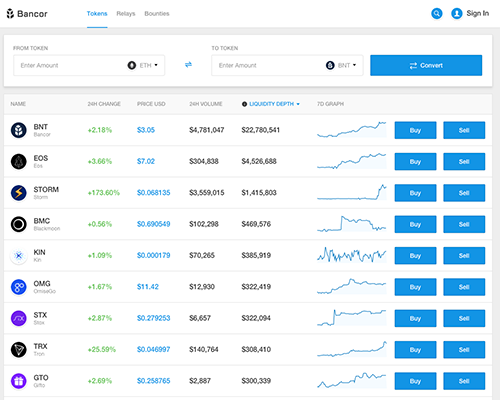This screenshot has height=400, width=500.
Task: Sort by Price USD column header
Action: pos(151,104)
